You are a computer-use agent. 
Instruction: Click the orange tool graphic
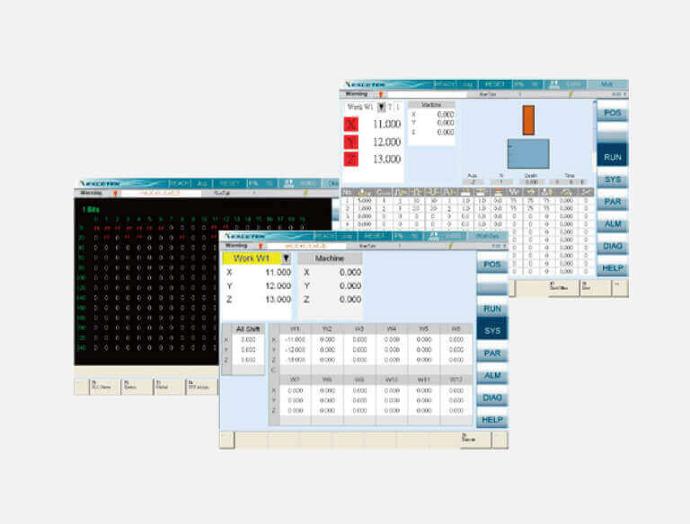[529, 120]
